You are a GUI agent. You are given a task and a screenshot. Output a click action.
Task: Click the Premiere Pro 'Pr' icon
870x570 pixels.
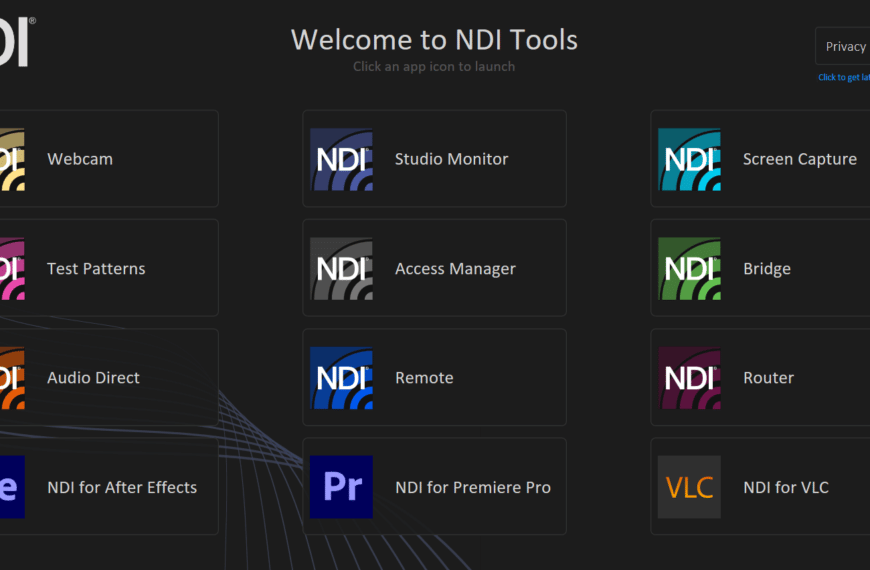pyautogui.click(x=341, y=487)
